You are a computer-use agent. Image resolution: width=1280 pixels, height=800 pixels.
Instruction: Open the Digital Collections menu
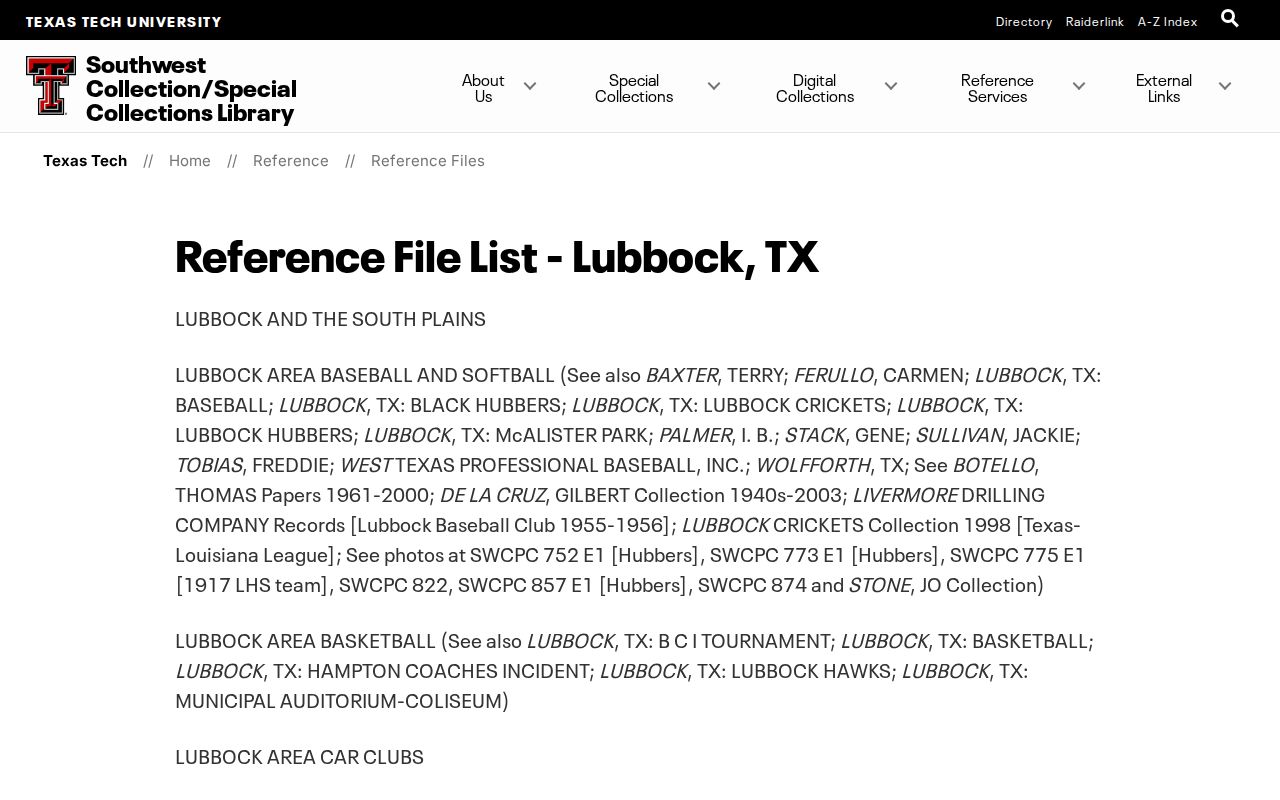point(815,88)
